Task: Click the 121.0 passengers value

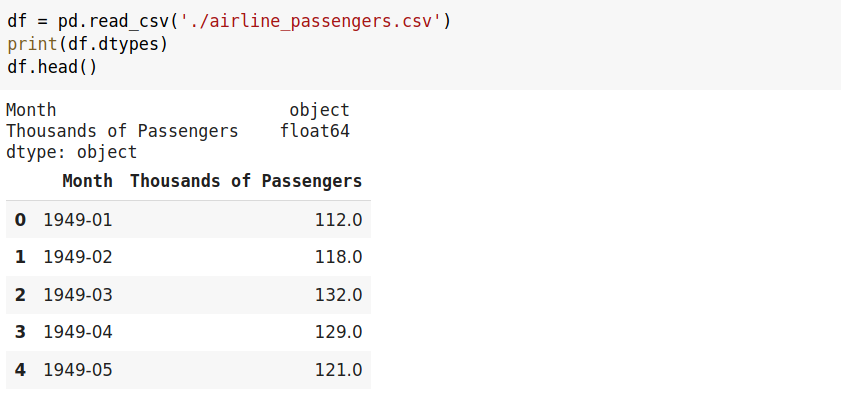Action: pos(337,370)
